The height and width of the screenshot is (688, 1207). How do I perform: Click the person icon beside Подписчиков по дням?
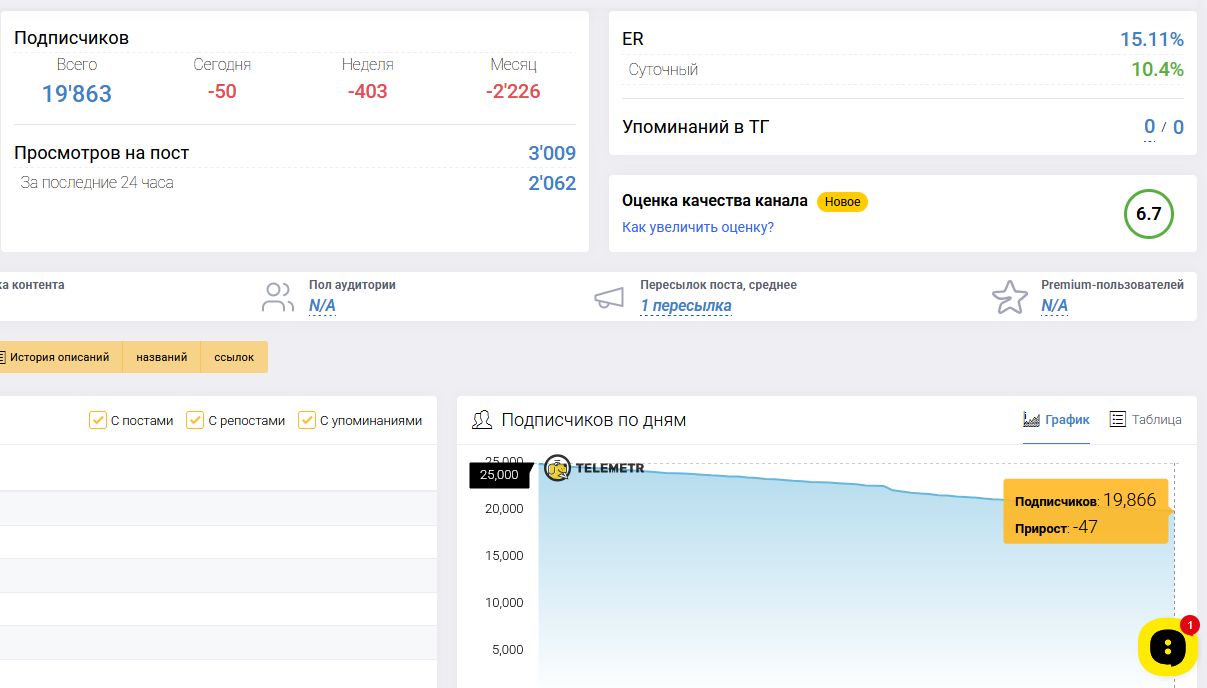tap(482, 420)
